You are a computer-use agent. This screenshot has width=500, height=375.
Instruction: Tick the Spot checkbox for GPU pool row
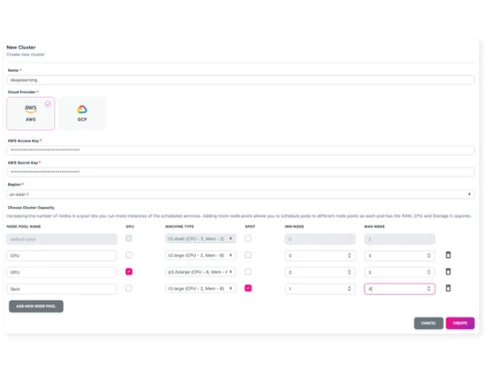(248, 272)
